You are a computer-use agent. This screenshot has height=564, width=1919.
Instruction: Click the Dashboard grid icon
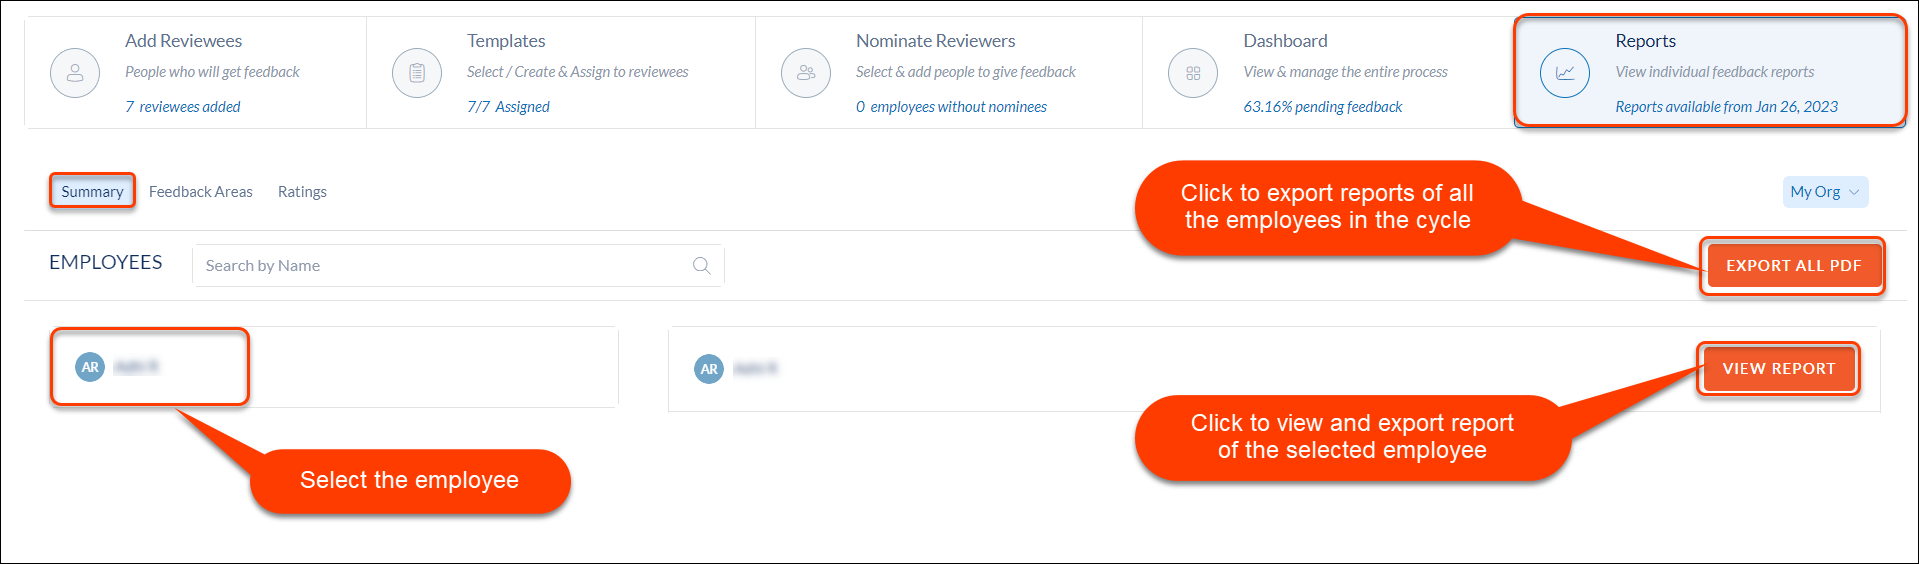pos(1193,73)
